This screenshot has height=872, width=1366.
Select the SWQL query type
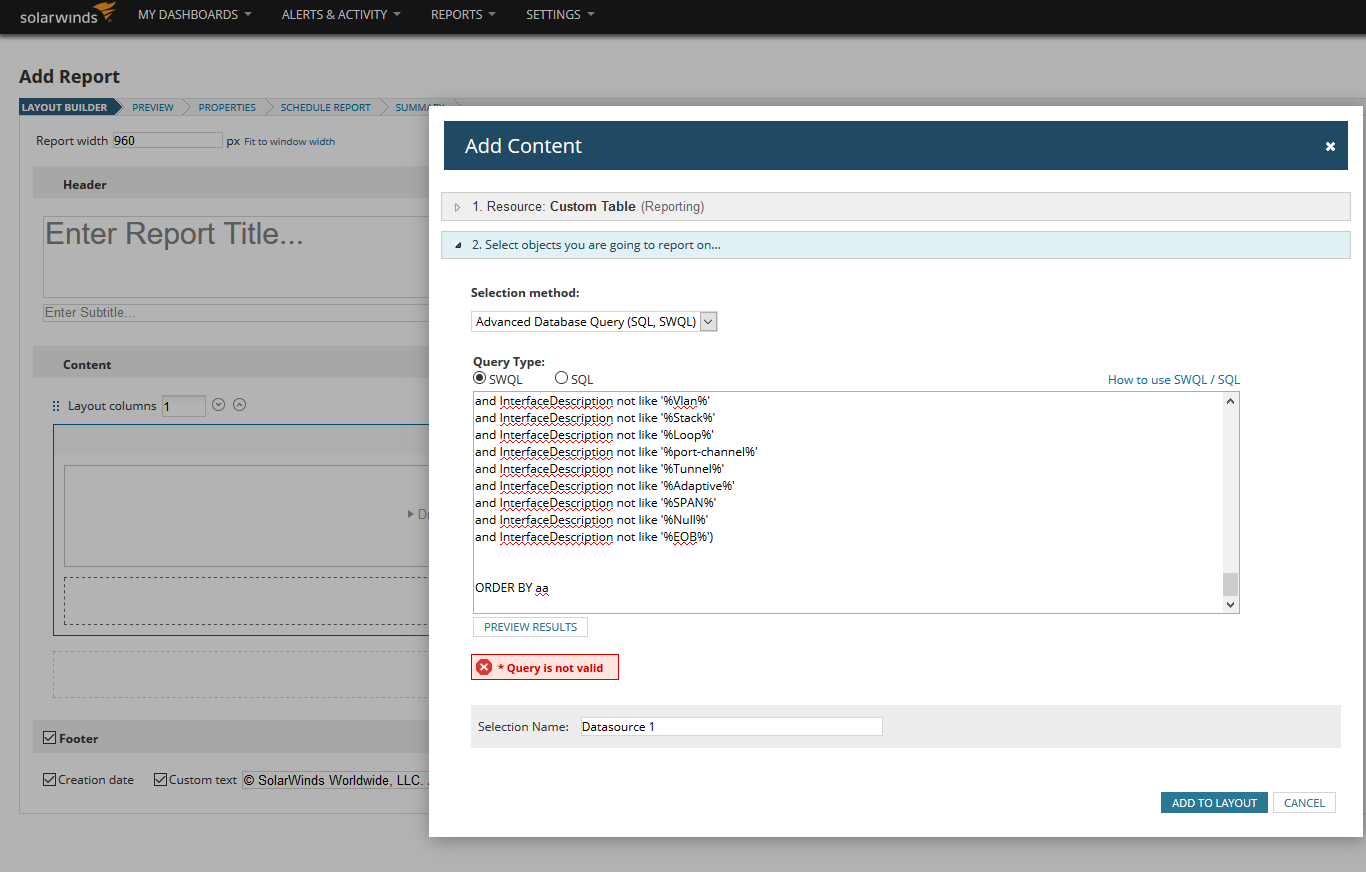pyautogui.click(x=480, y=379)
